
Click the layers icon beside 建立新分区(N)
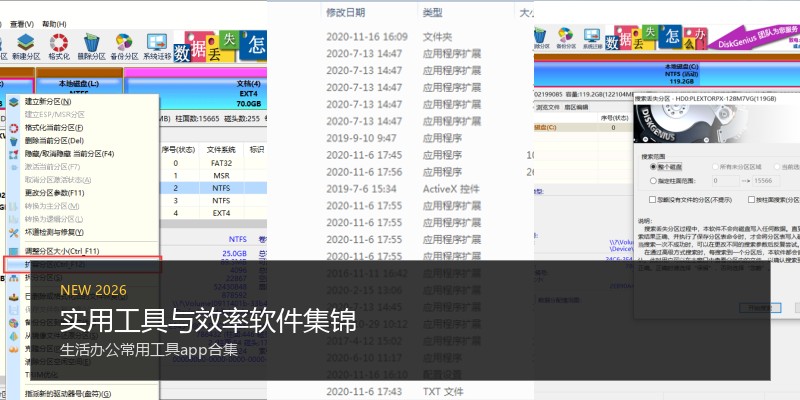14,102
